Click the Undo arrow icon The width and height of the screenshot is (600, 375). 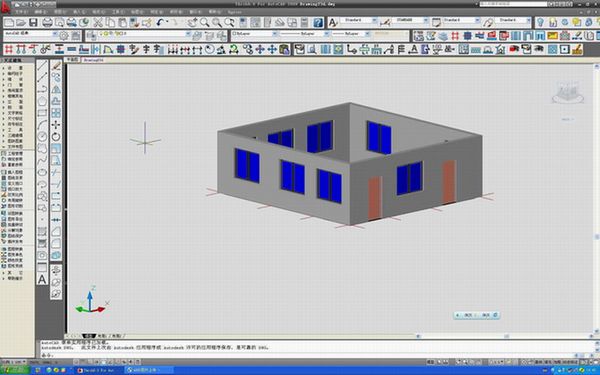click(161, 23)
